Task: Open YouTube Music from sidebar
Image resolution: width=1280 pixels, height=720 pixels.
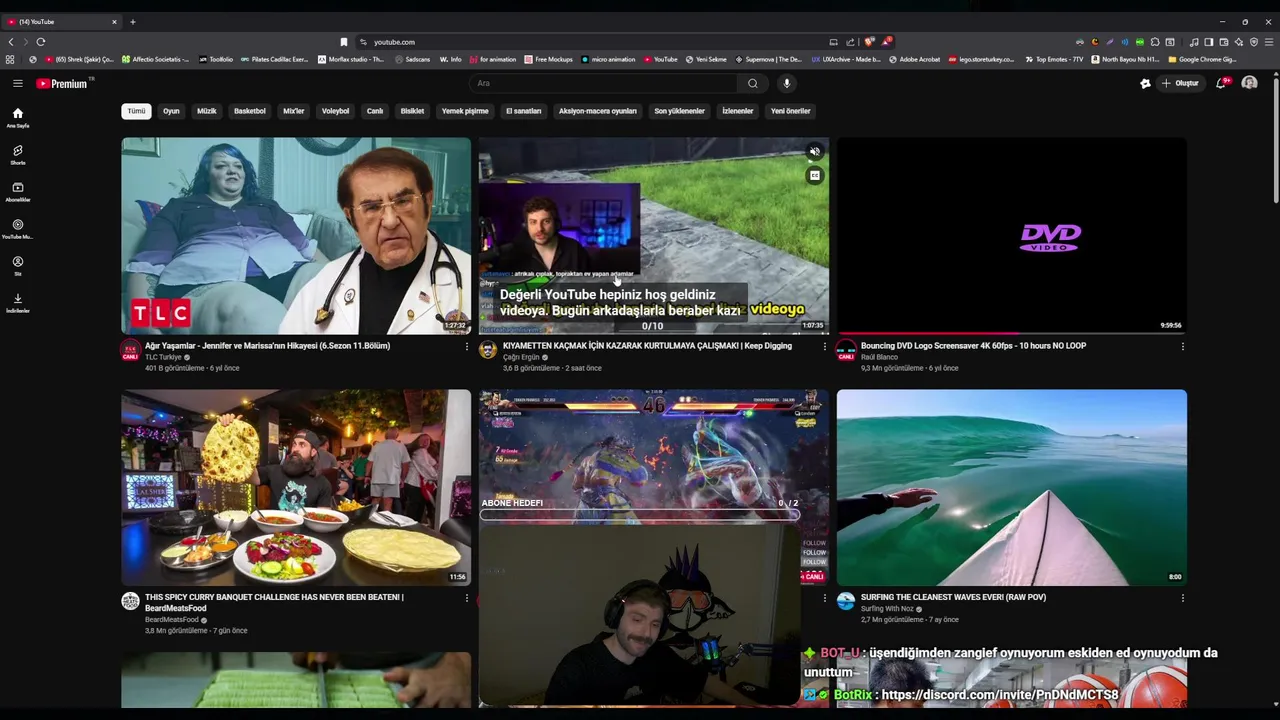Action: (x=18, y=229)
